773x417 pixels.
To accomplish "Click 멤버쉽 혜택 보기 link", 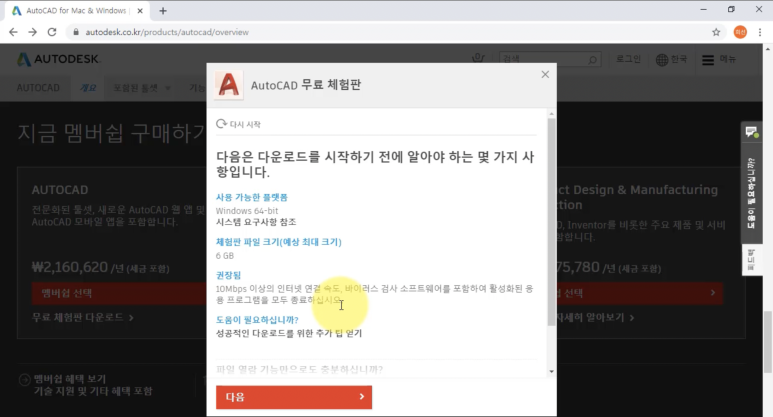I will pyautogui.click(x=70, y=379).
